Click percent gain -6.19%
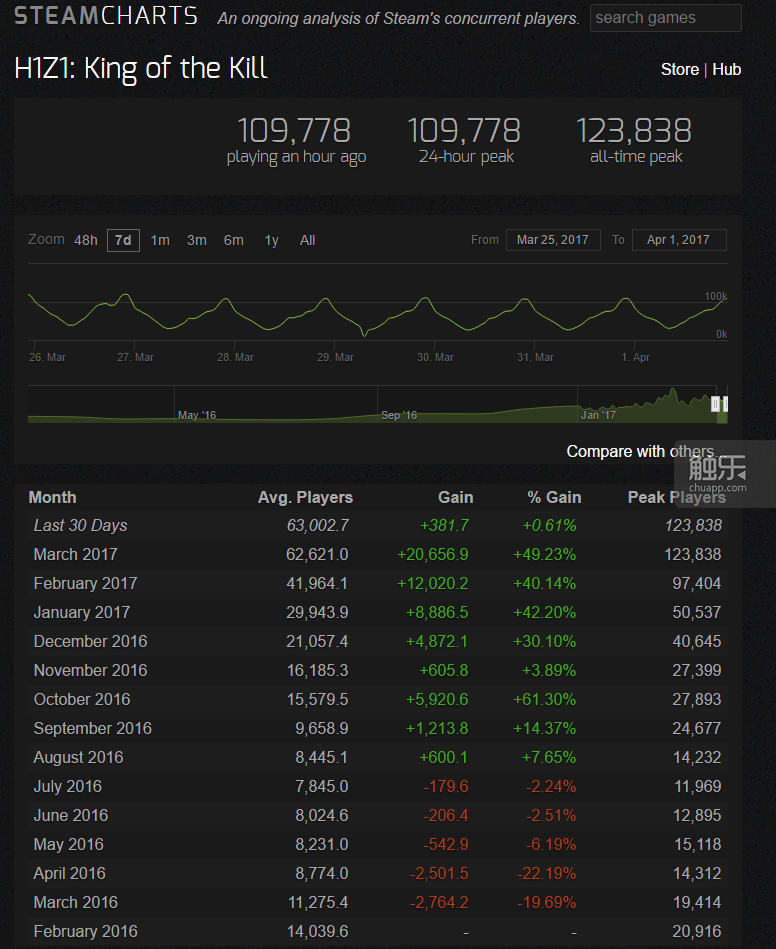Viewport: 776px width, 949px height. coord(550,845)
